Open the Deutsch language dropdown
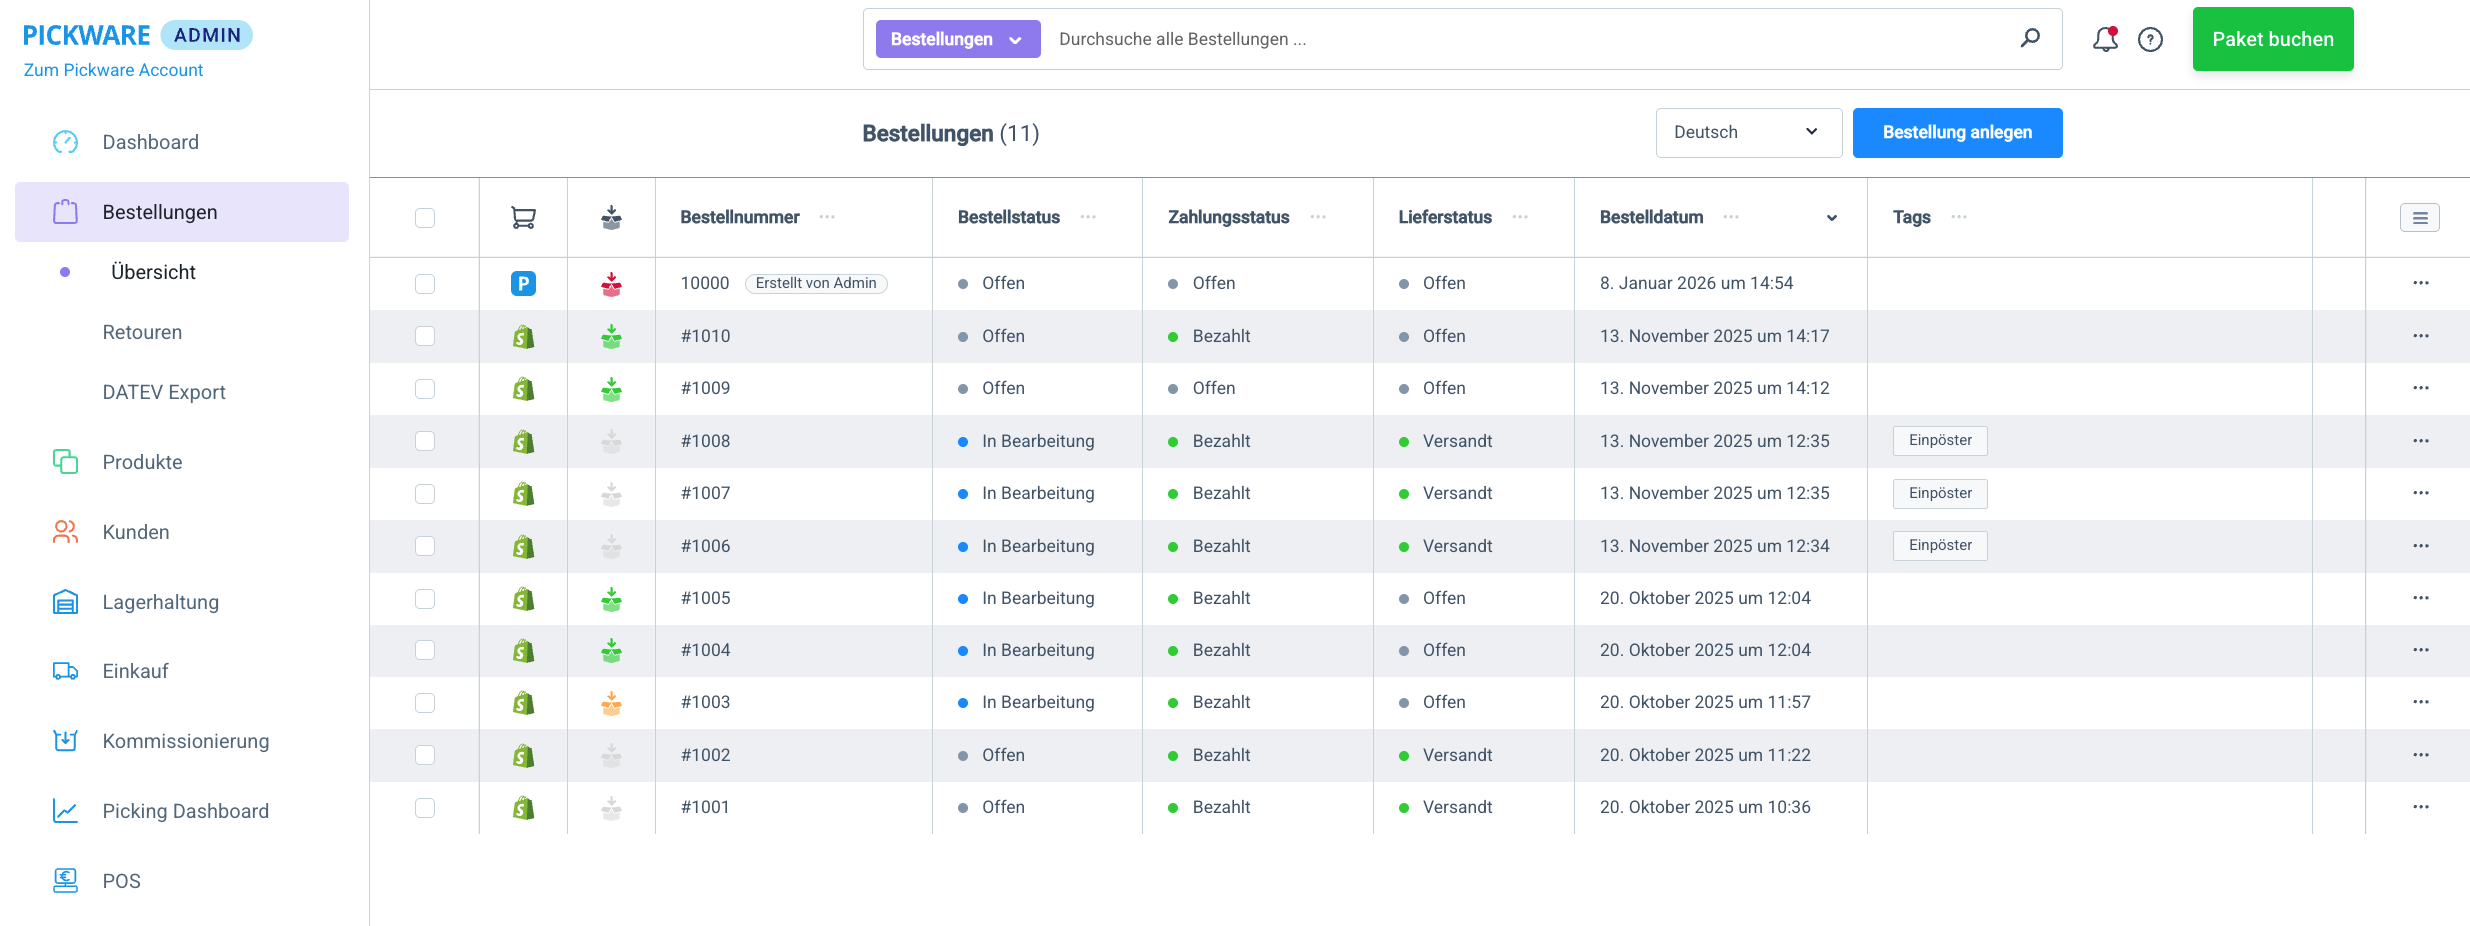2470x926 pixels. click(1748, 133)
